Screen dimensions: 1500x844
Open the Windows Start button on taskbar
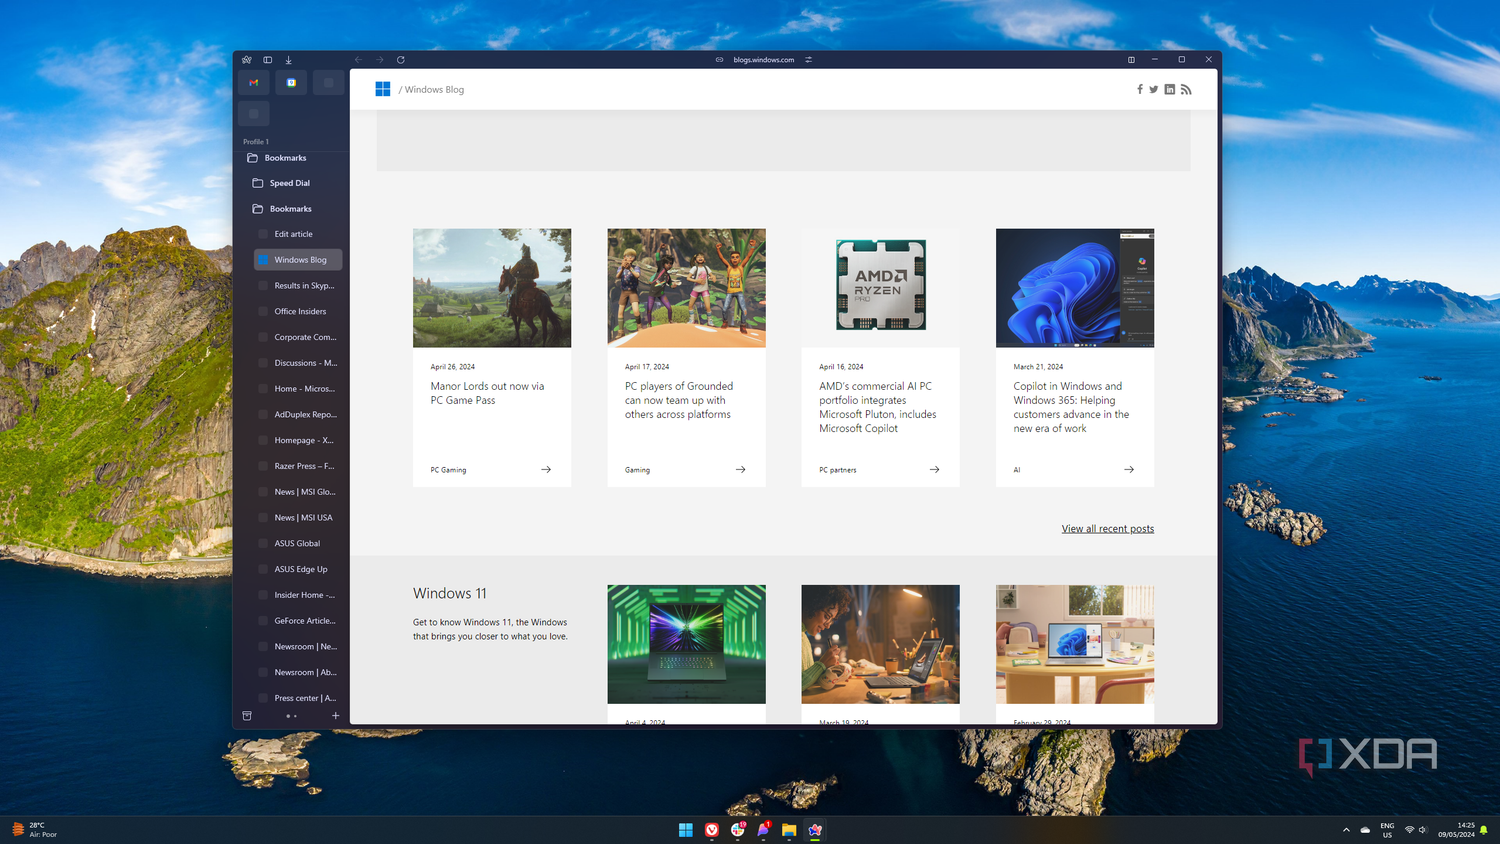tap(686, 830)
